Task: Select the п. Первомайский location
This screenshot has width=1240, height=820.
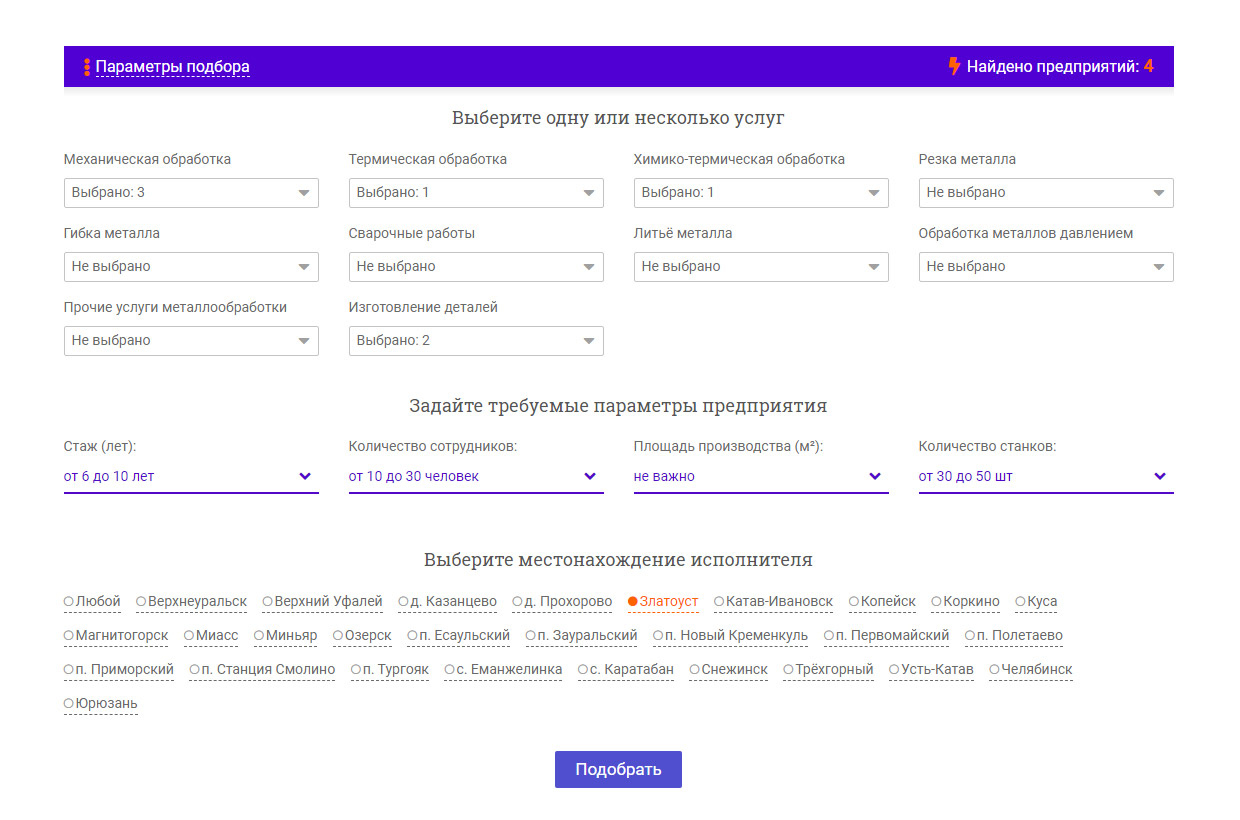Action: [x=886, y=636]
